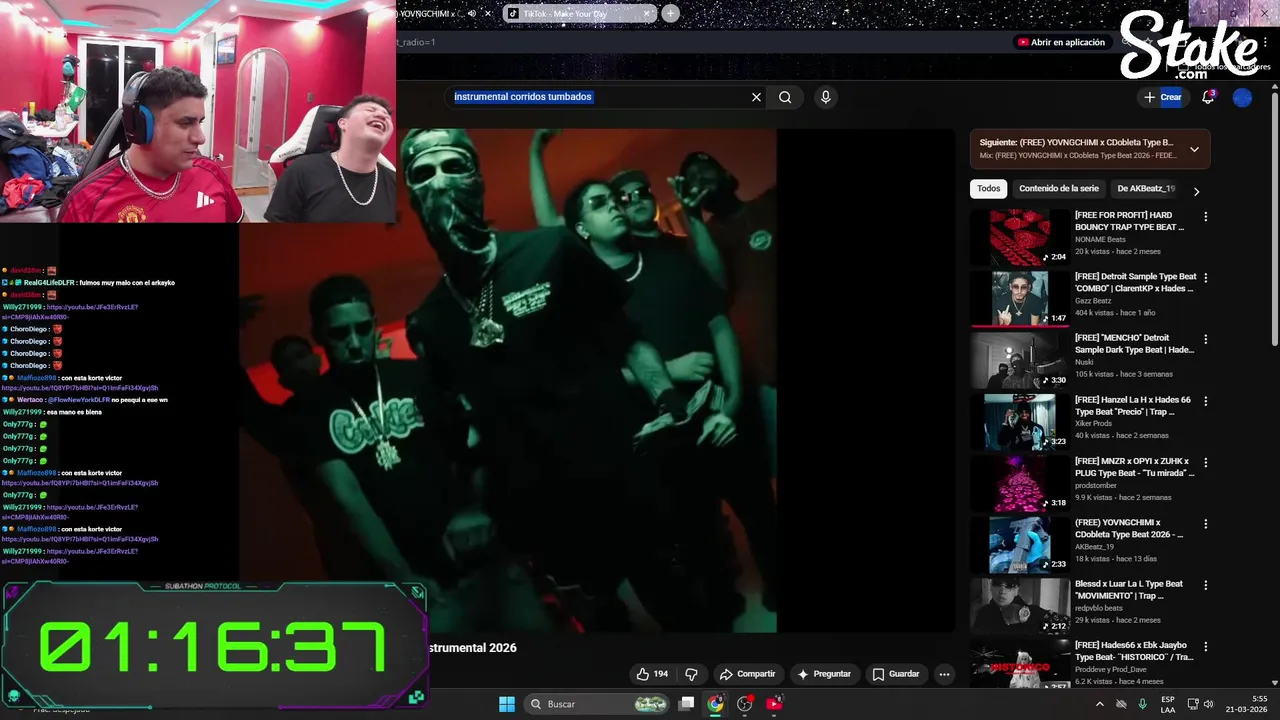Show hidden system tray icons

(x=1100, y=704)
